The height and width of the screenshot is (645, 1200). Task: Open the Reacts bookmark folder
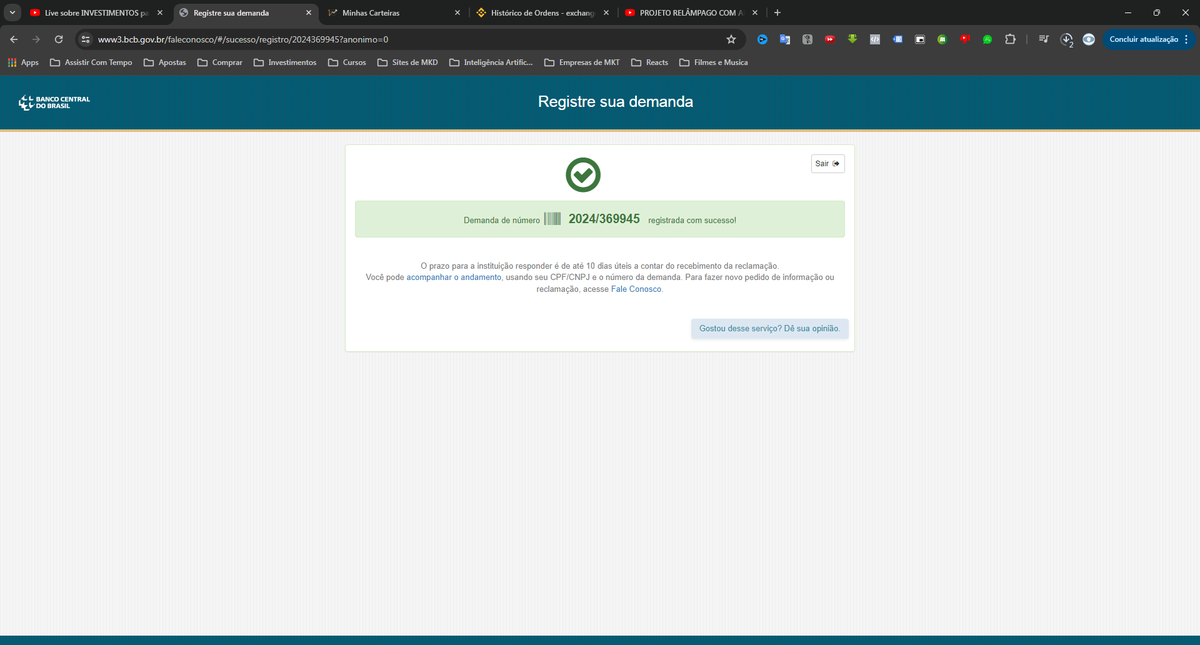pyautogui.click(x=649, y=62)
